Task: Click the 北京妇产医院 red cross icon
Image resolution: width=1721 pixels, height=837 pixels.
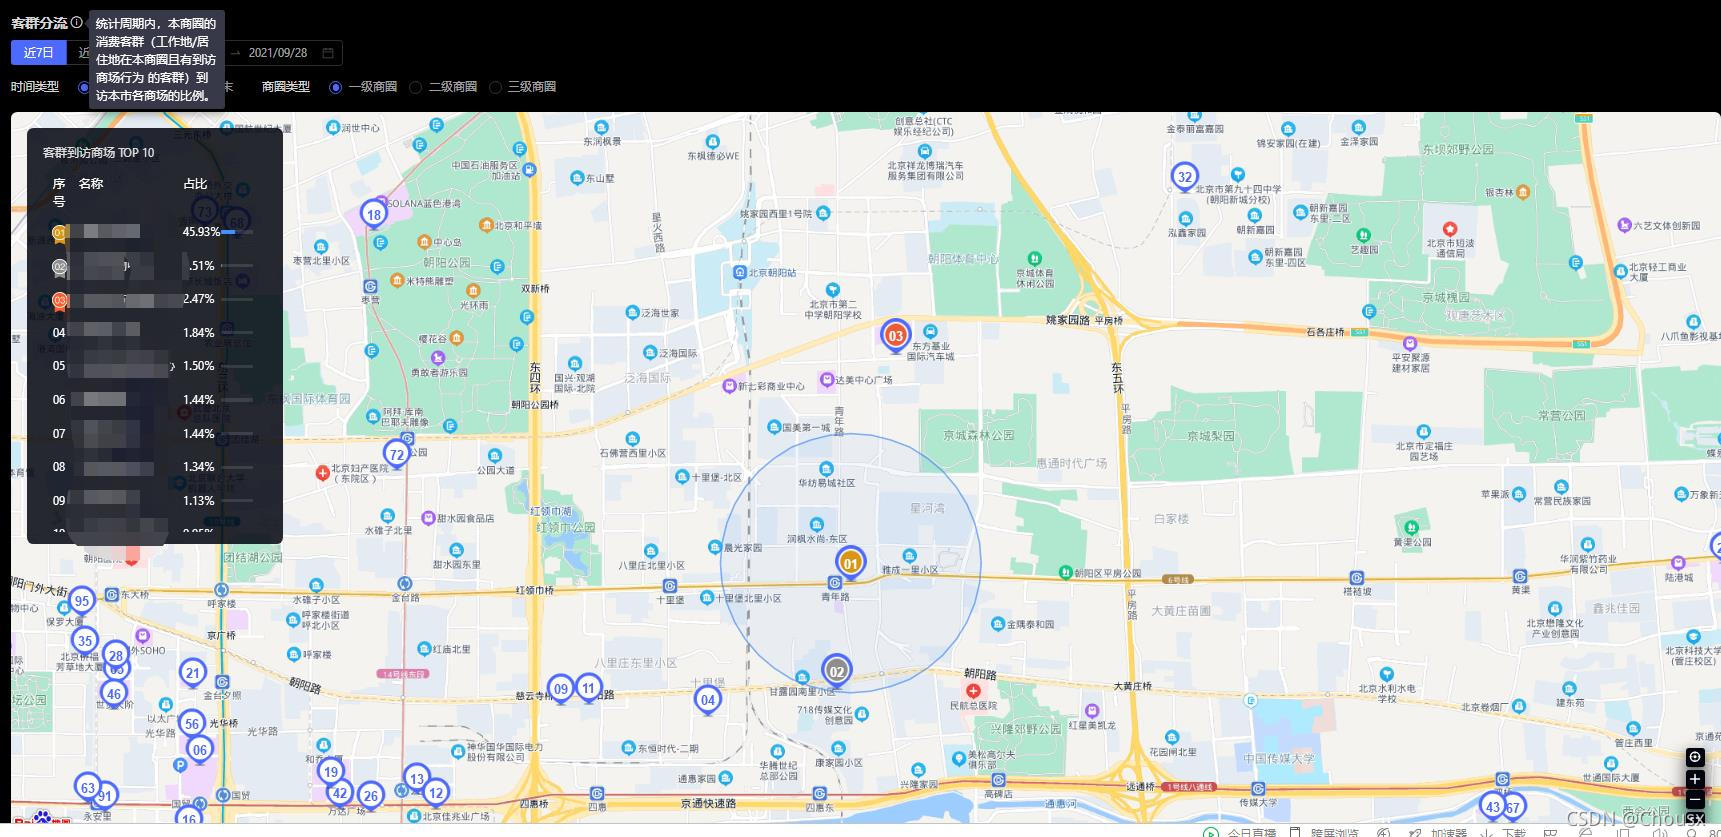Action: (322, 472)
